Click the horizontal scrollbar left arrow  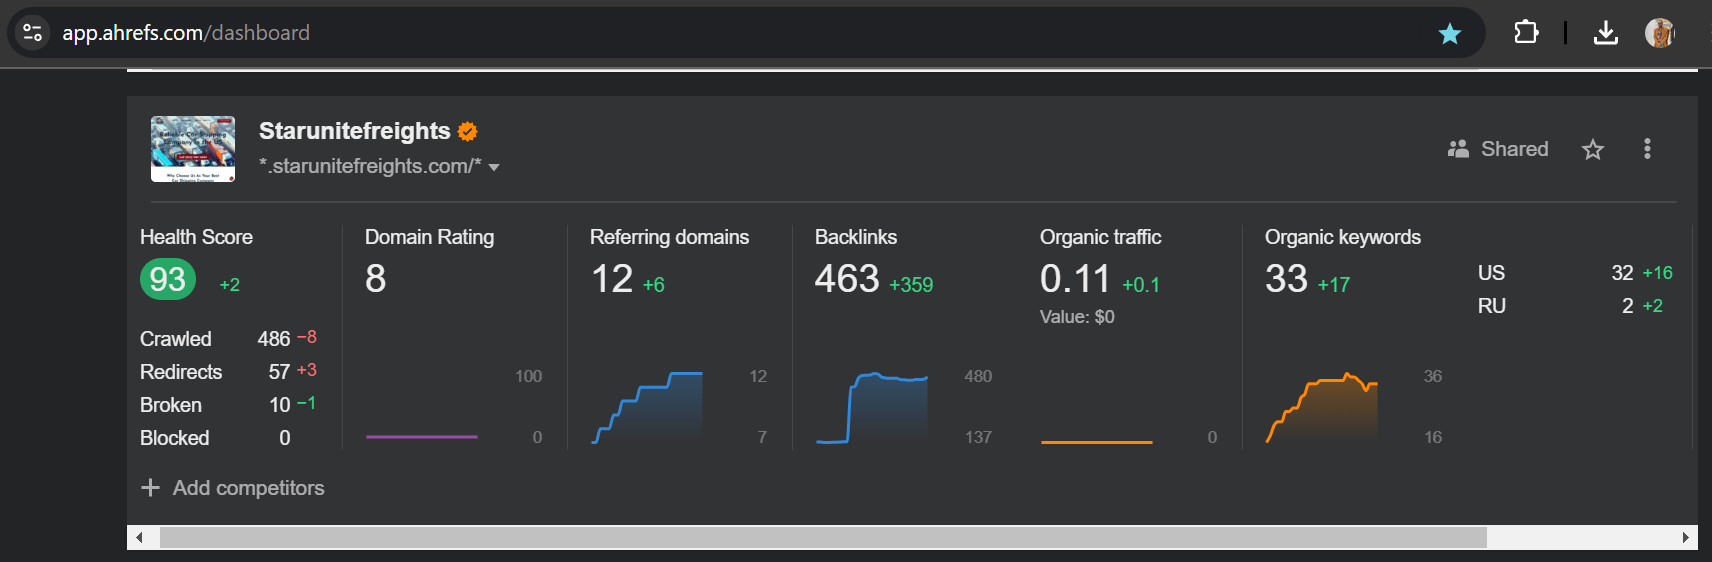(x=139, y=538)
